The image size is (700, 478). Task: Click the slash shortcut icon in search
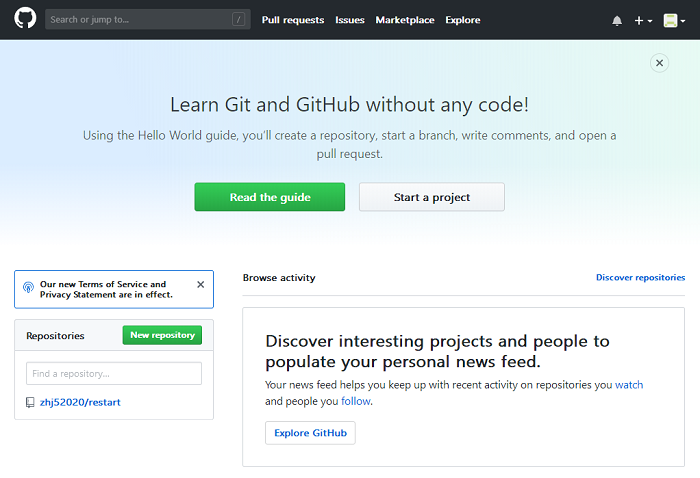click(237, 19)
